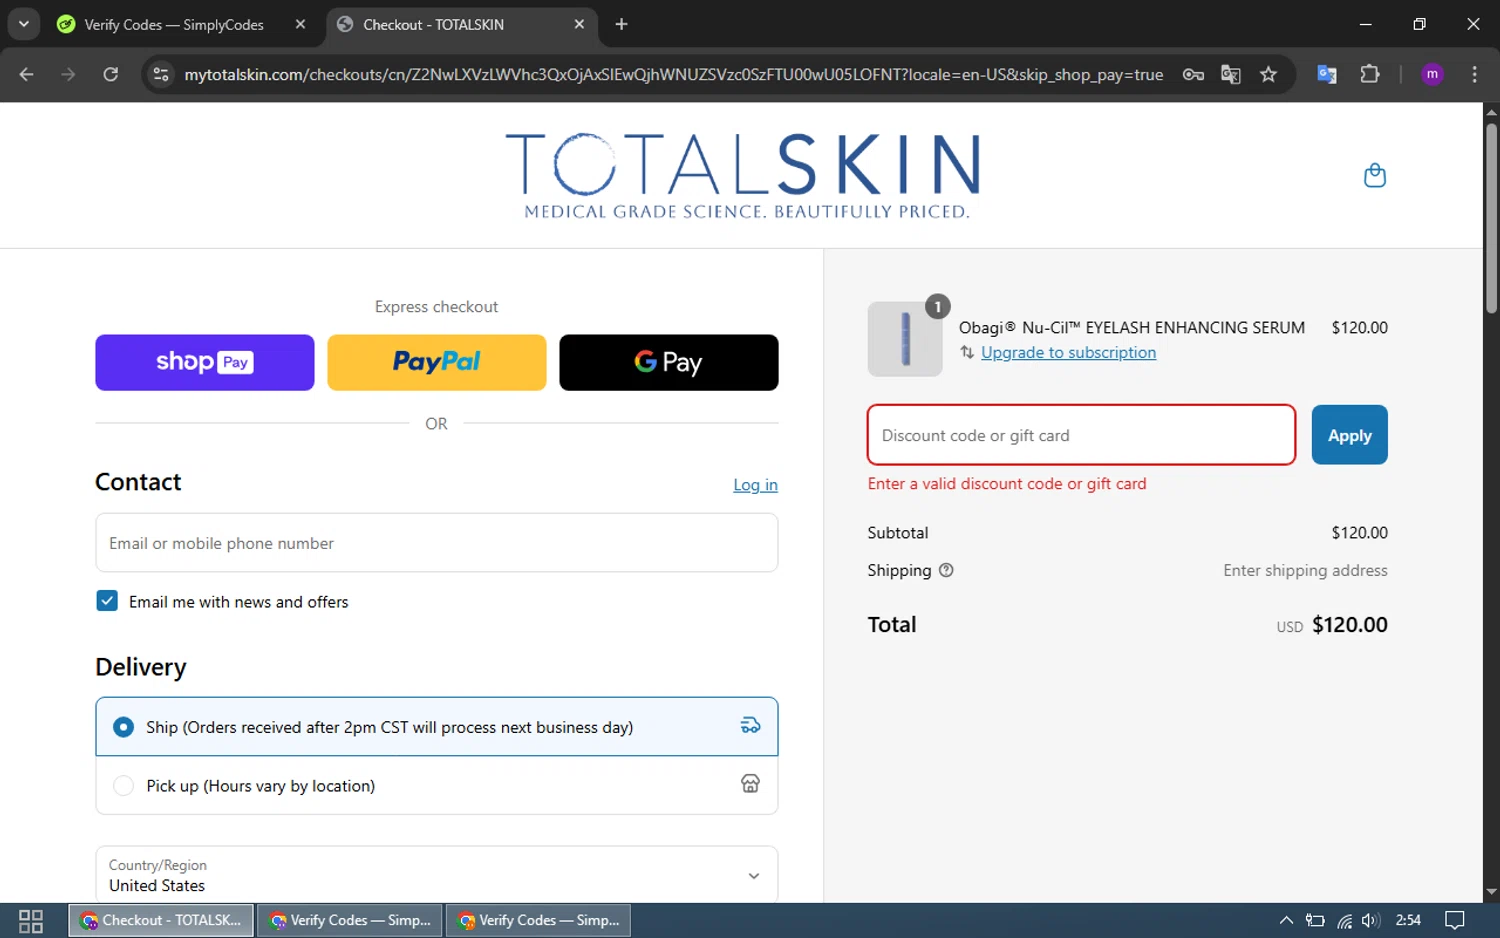
Task: Open the Chrome profile avatar
Action: 1432,74
